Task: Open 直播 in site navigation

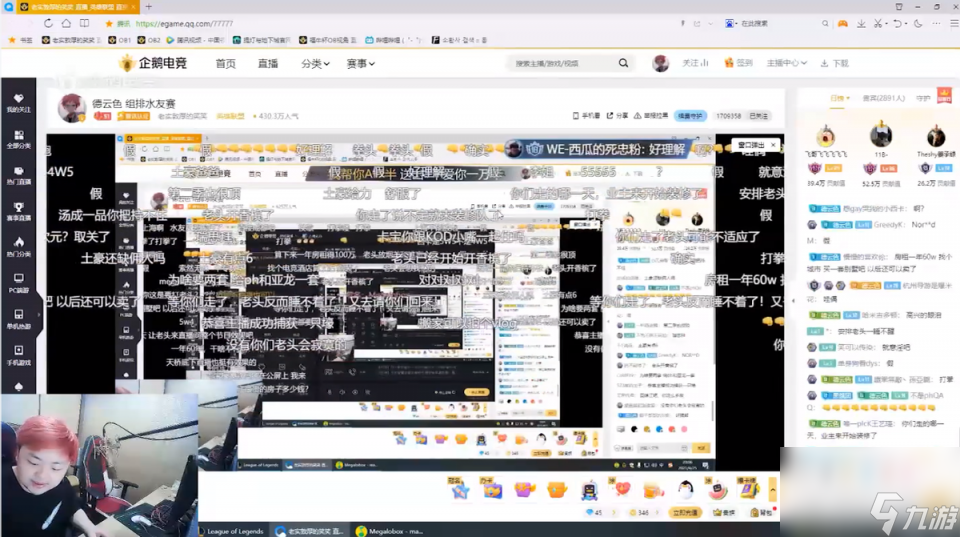Action: [268, 64]
